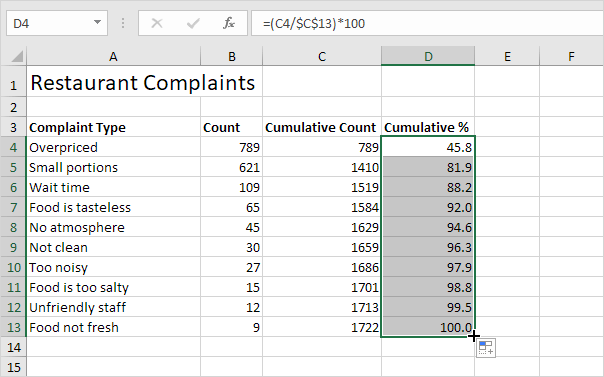
Task: Click the count cell 65
Action: pos(232,207)
